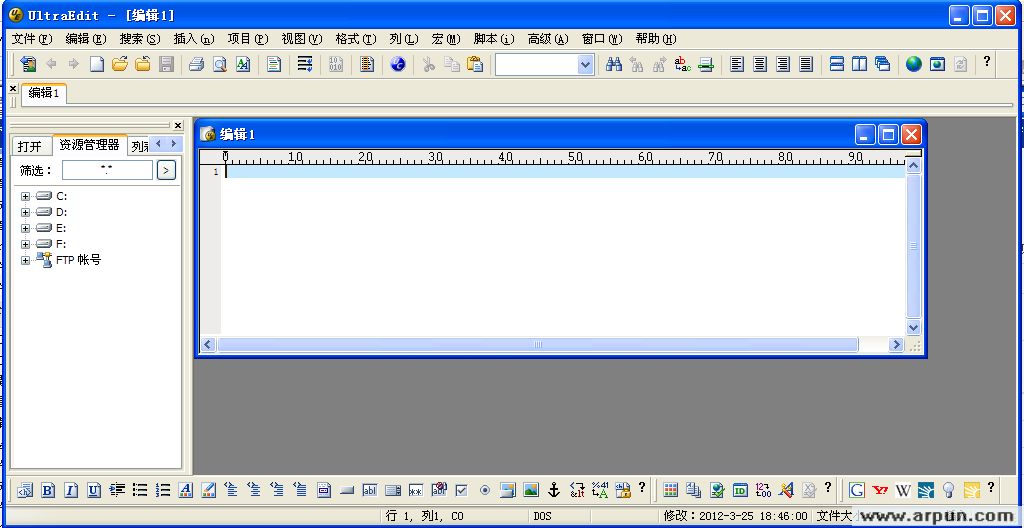Viewport: 1024px width, 528px height.
Task: Tile windows vertically icon
Action: (859, 64)
